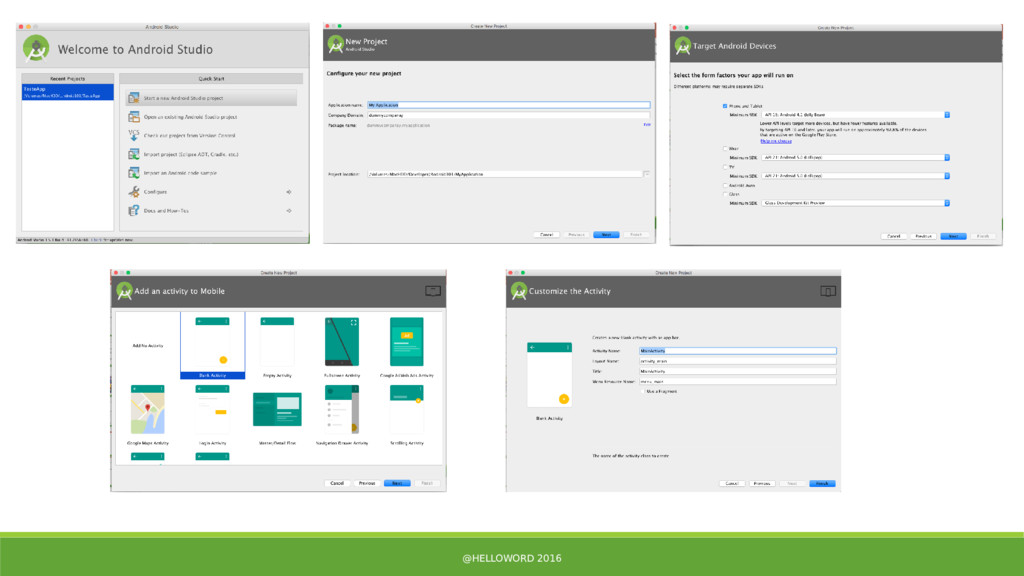The width and height of the screenshot is (1024, 576).
Task: Expand the Configure submenu arrow
Action: point(289,192)
